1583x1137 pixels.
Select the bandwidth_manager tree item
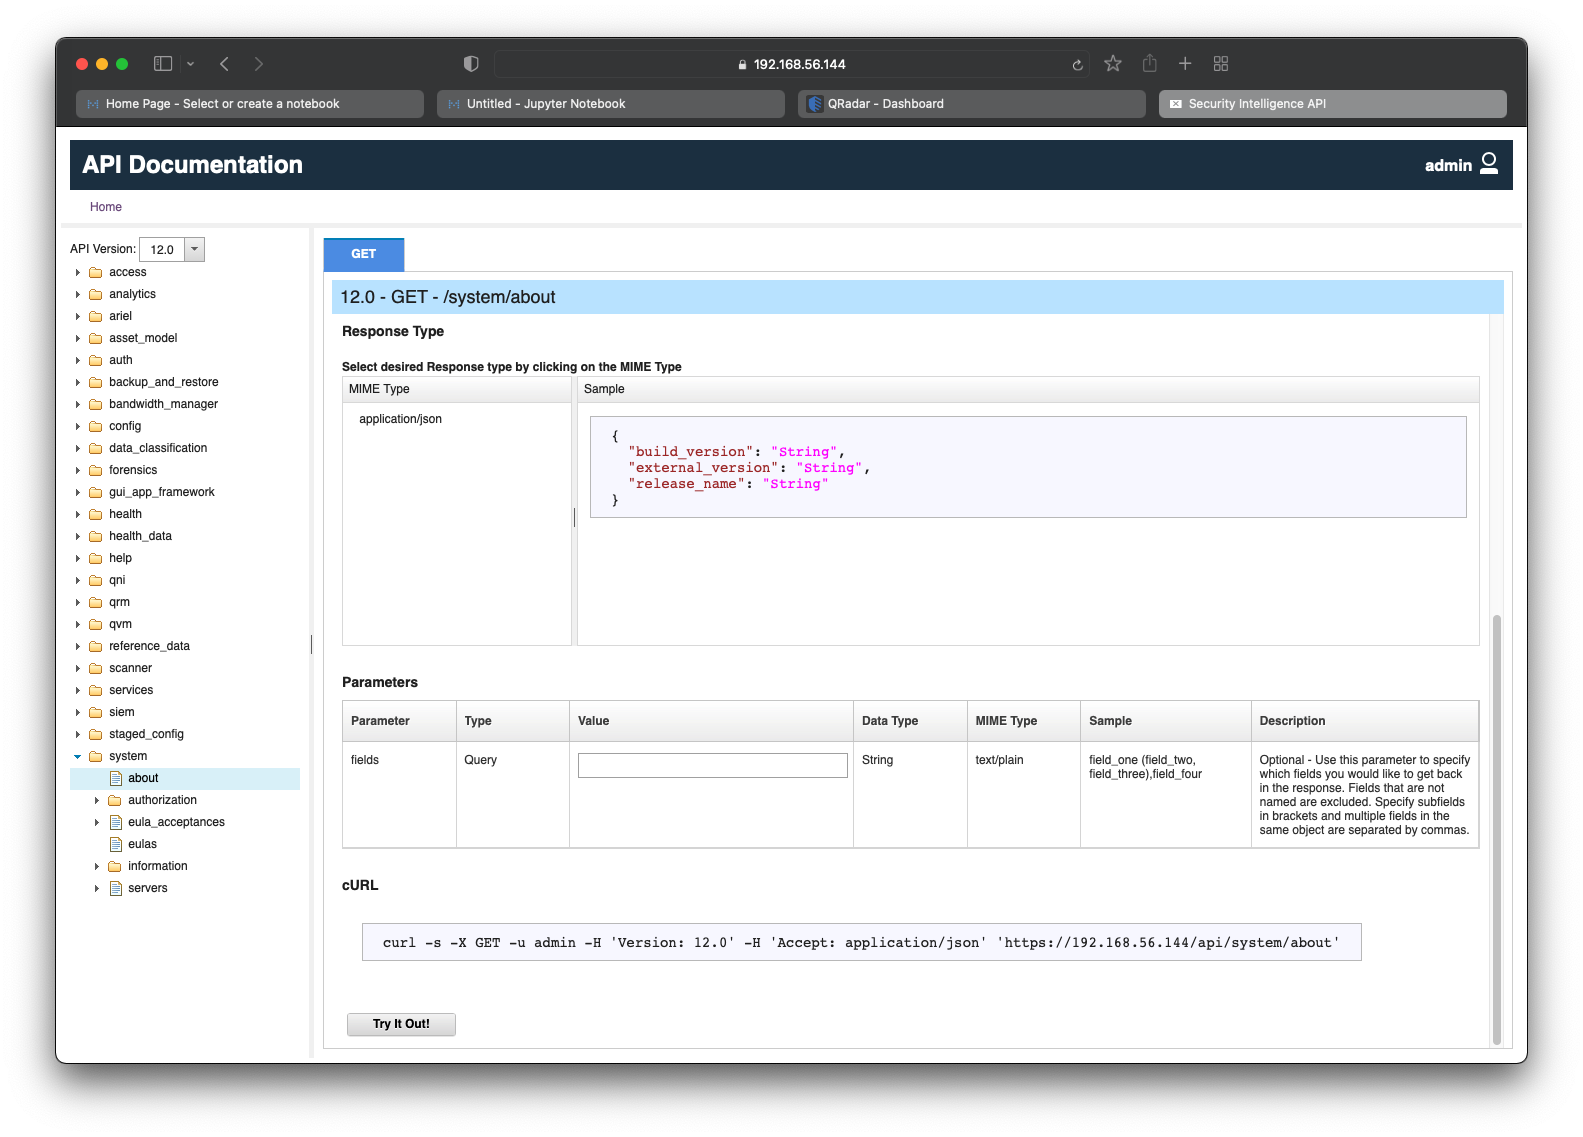[x=163, y=404]
